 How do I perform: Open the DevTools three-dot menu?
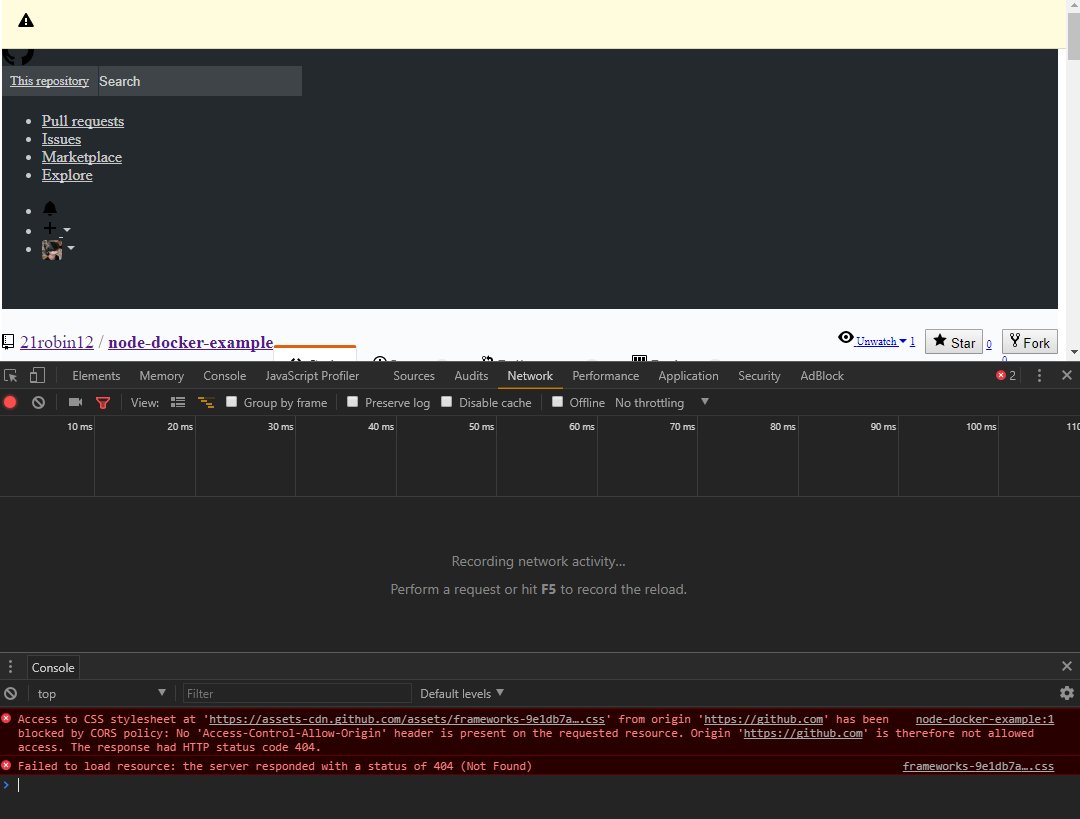click(x=1039, y=375)
